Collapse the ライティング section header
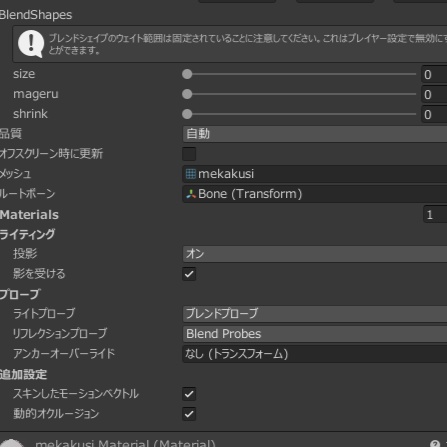This screenshot has height=447, width=447. [x=27, y=234]
